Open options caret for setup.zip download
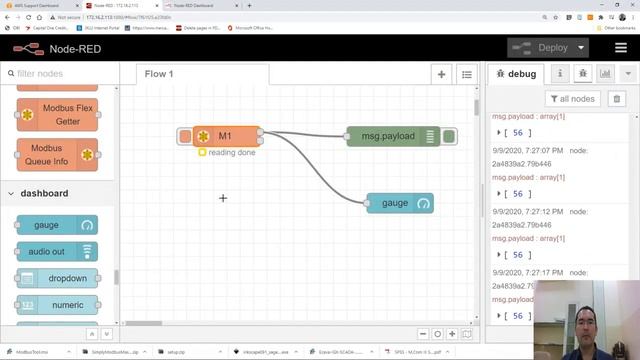This screenshot has width=640, height=360. click(x=220, y=352)
